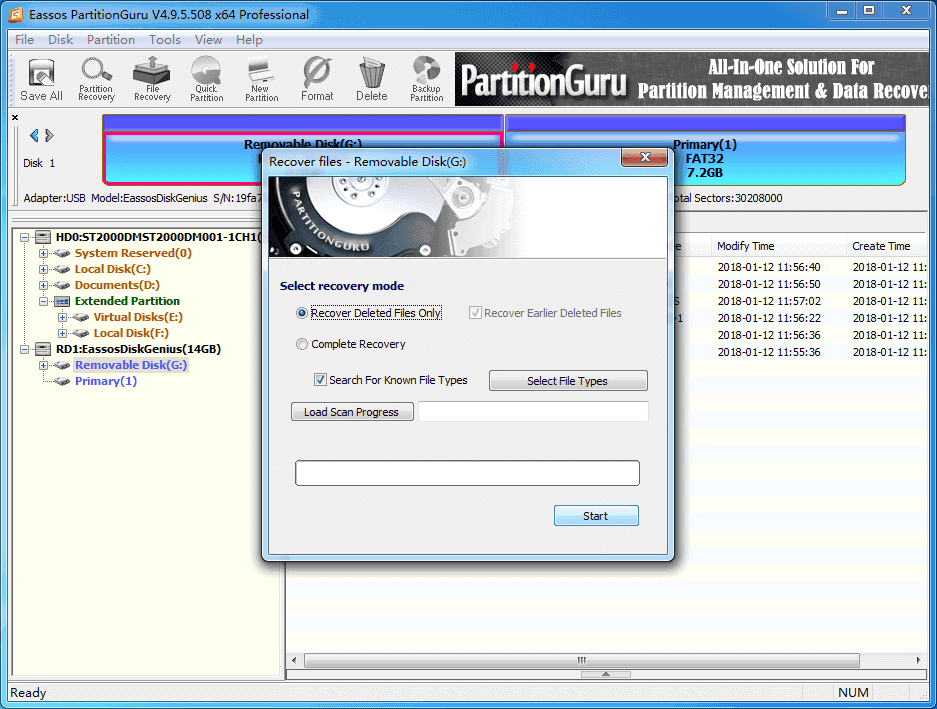
Task: Select Recover Deleted Files Only radio button
Action: (302, 313)
